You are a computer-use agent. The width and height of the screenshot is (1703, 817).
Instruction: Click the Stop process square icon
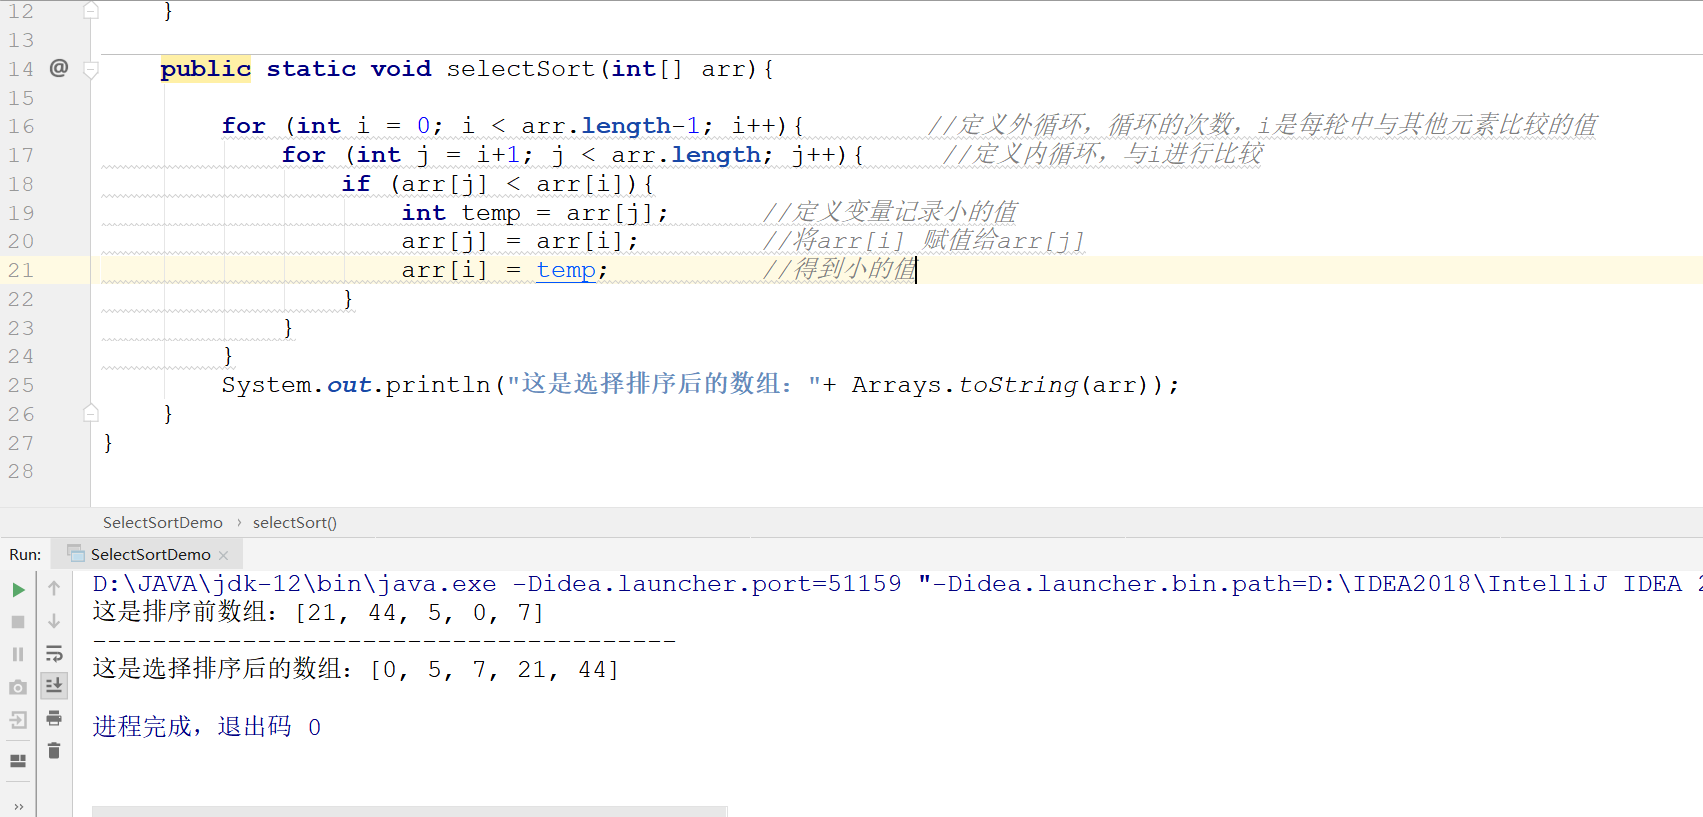pos(18,622)
